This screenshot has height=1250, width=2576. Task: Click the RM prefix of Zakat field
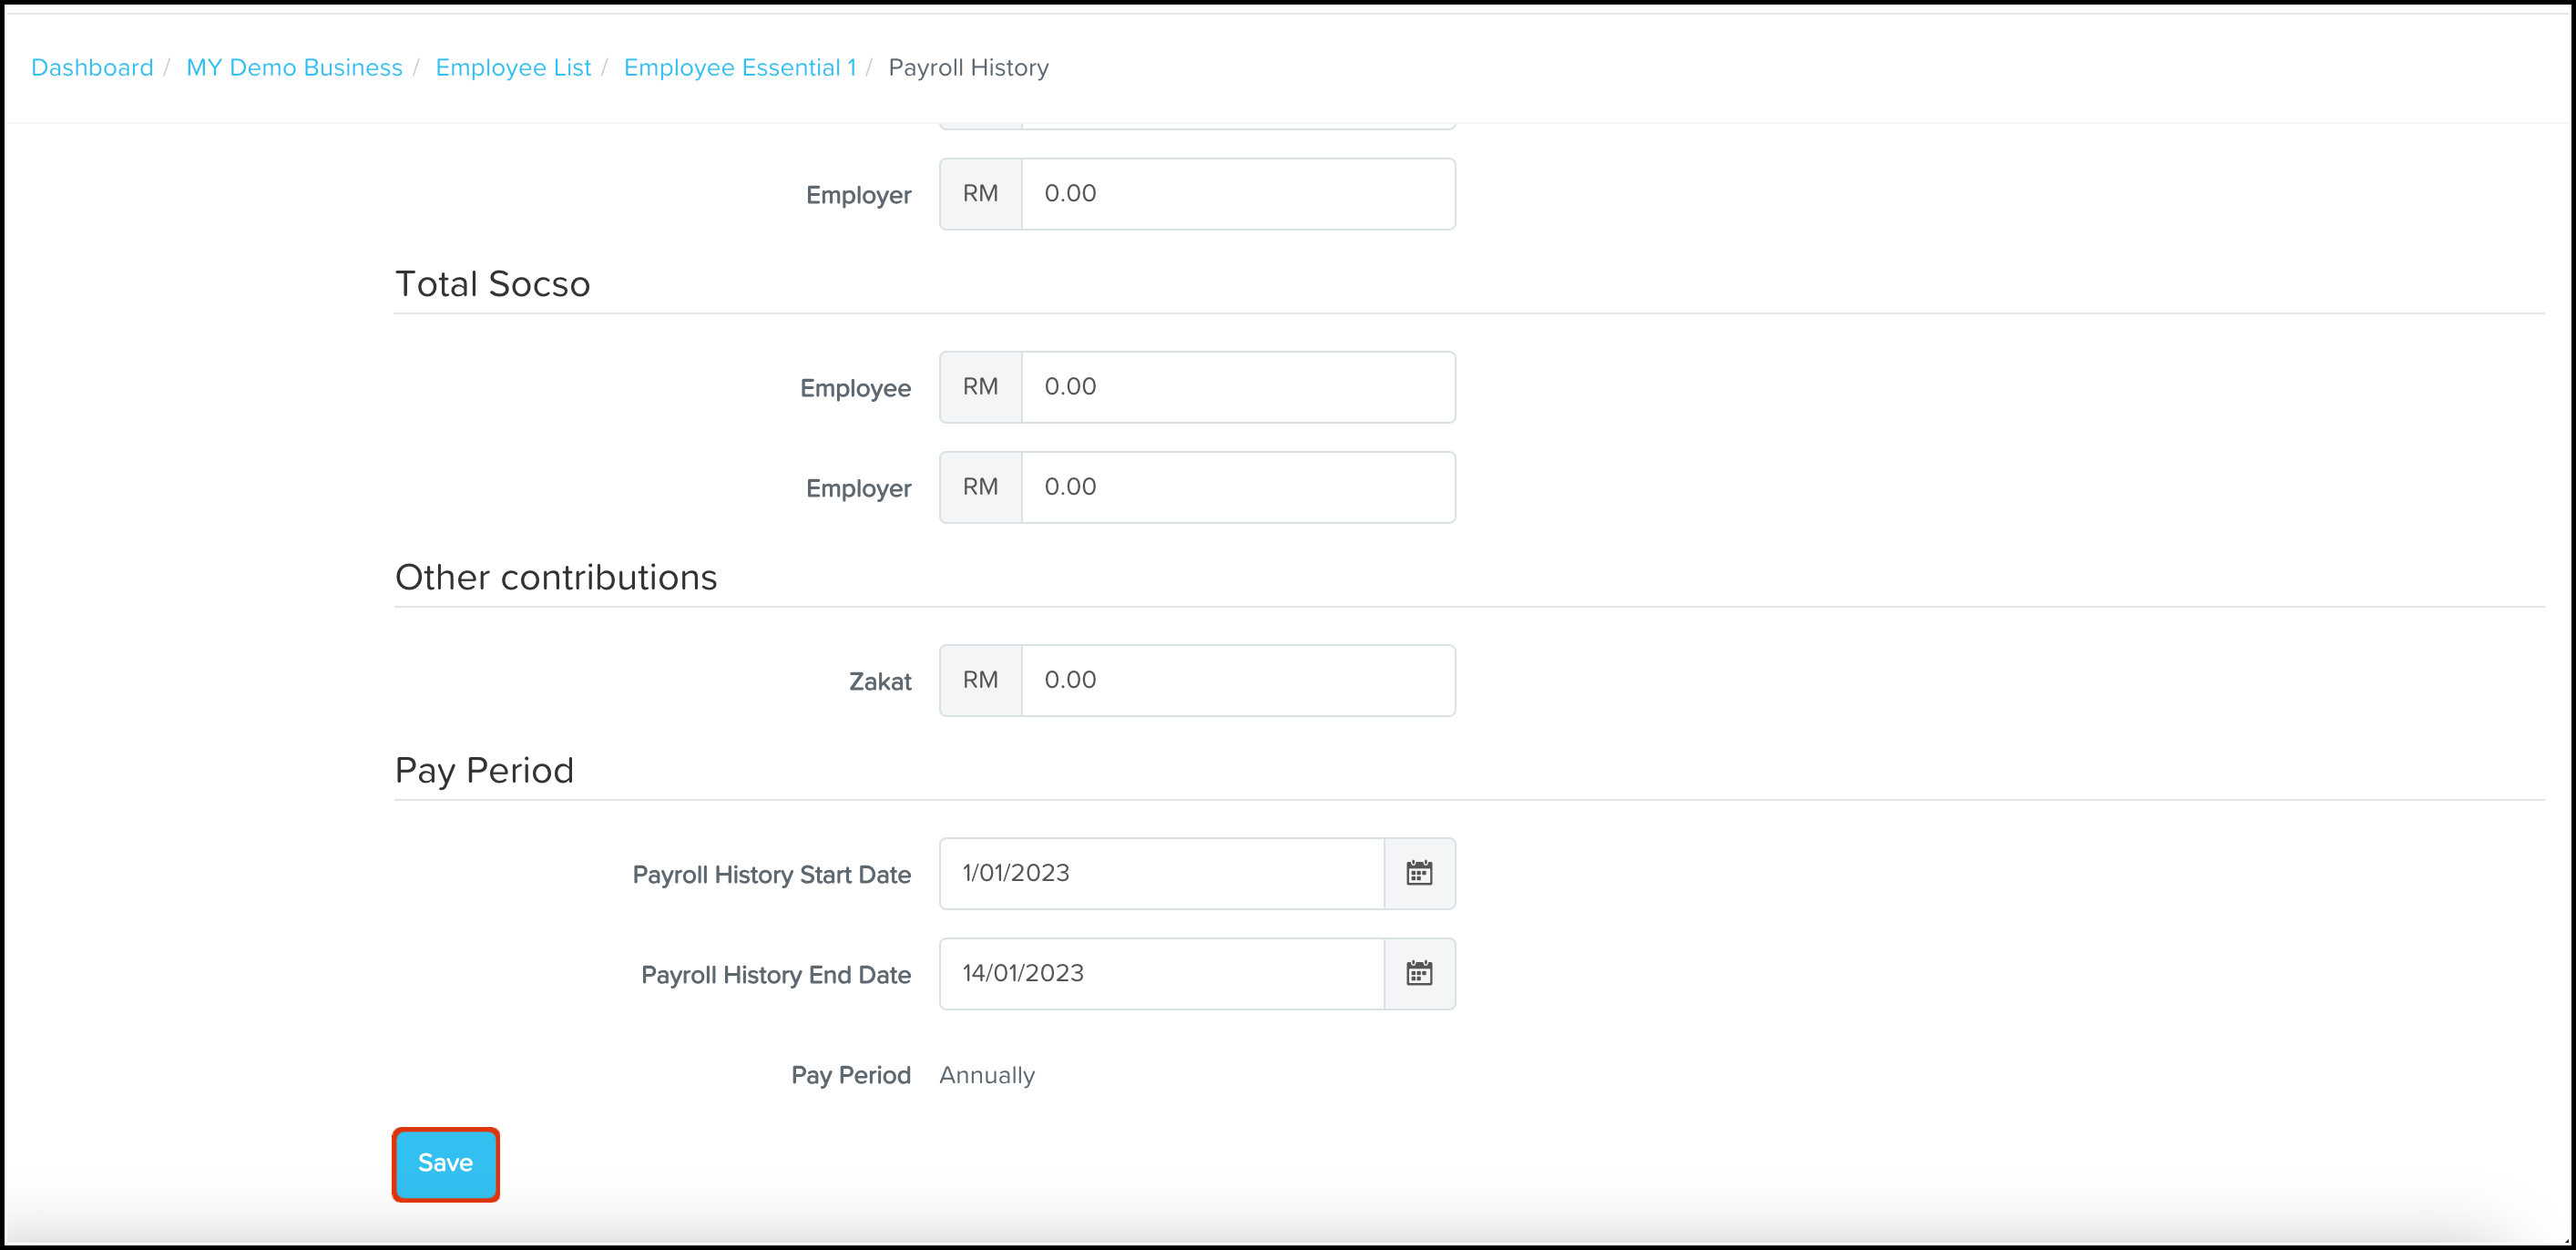point(981,680)
